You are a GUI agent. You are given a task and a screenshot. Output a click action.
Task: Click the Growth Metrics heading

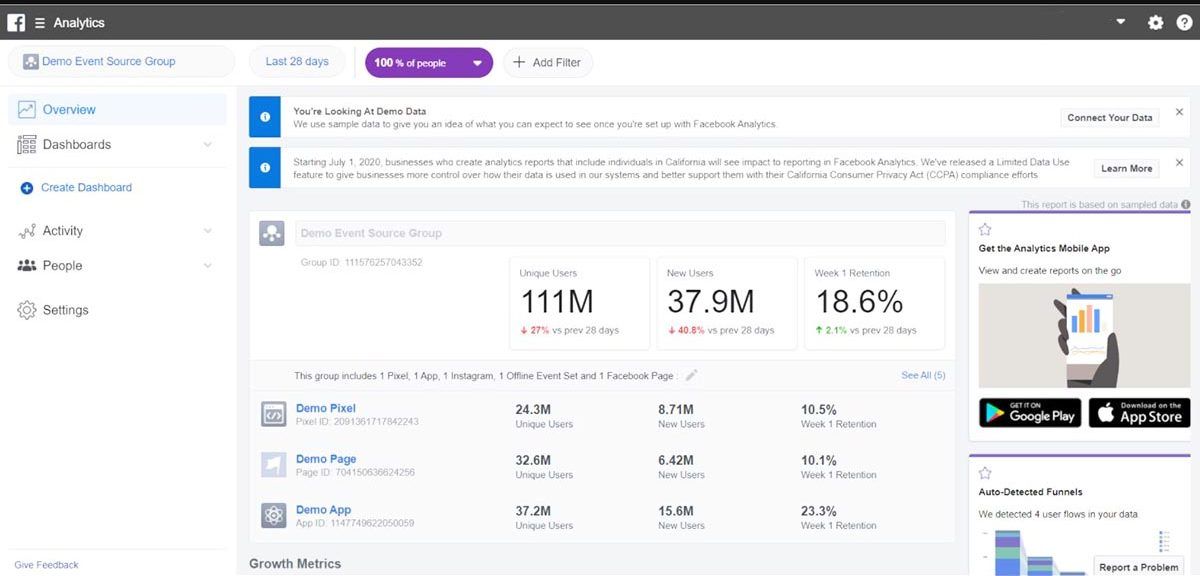click(x=295, y=564)
